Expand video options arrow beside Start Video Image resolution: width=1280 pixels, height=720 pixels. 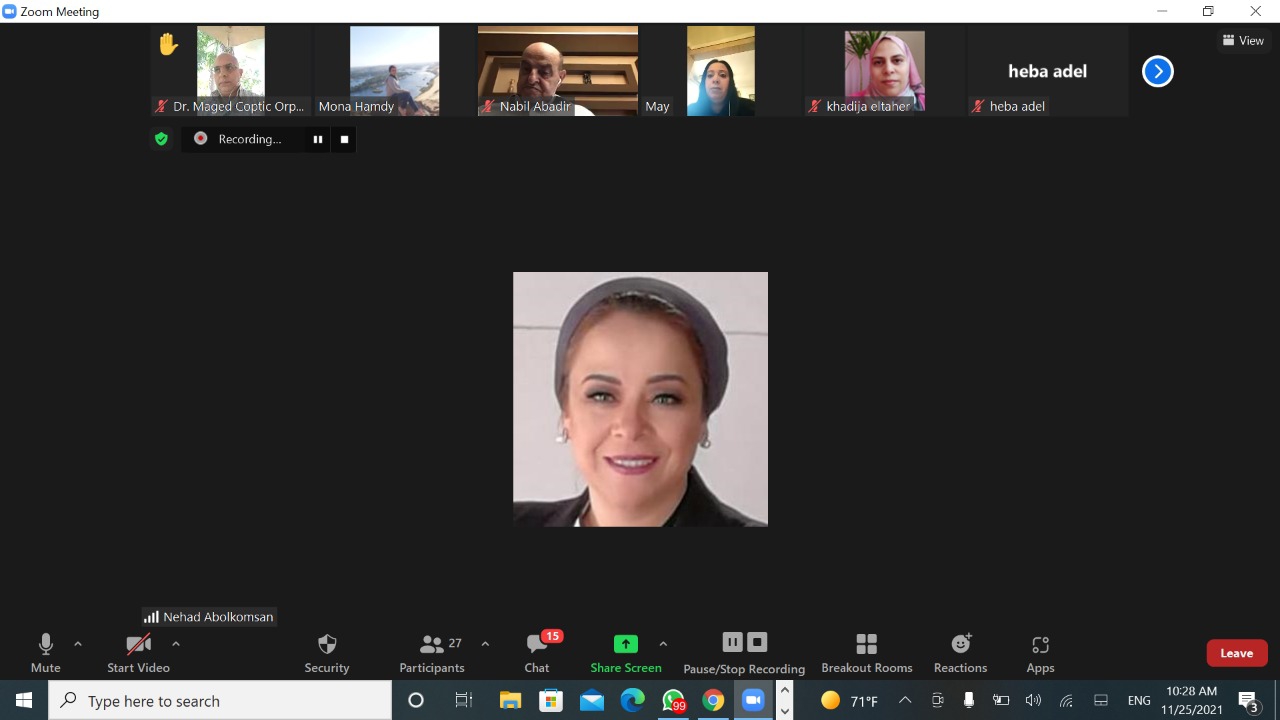176,644
